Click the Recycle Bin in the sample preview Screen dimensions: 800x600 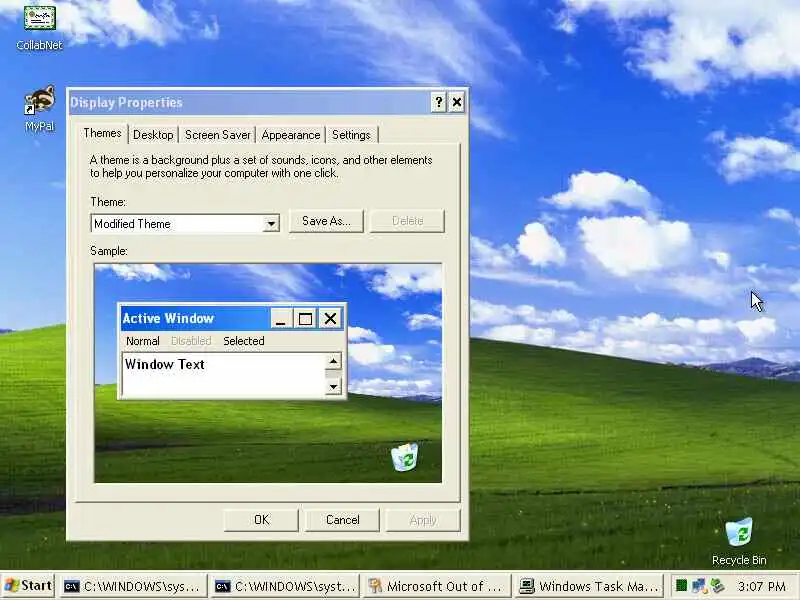[405, 457]
